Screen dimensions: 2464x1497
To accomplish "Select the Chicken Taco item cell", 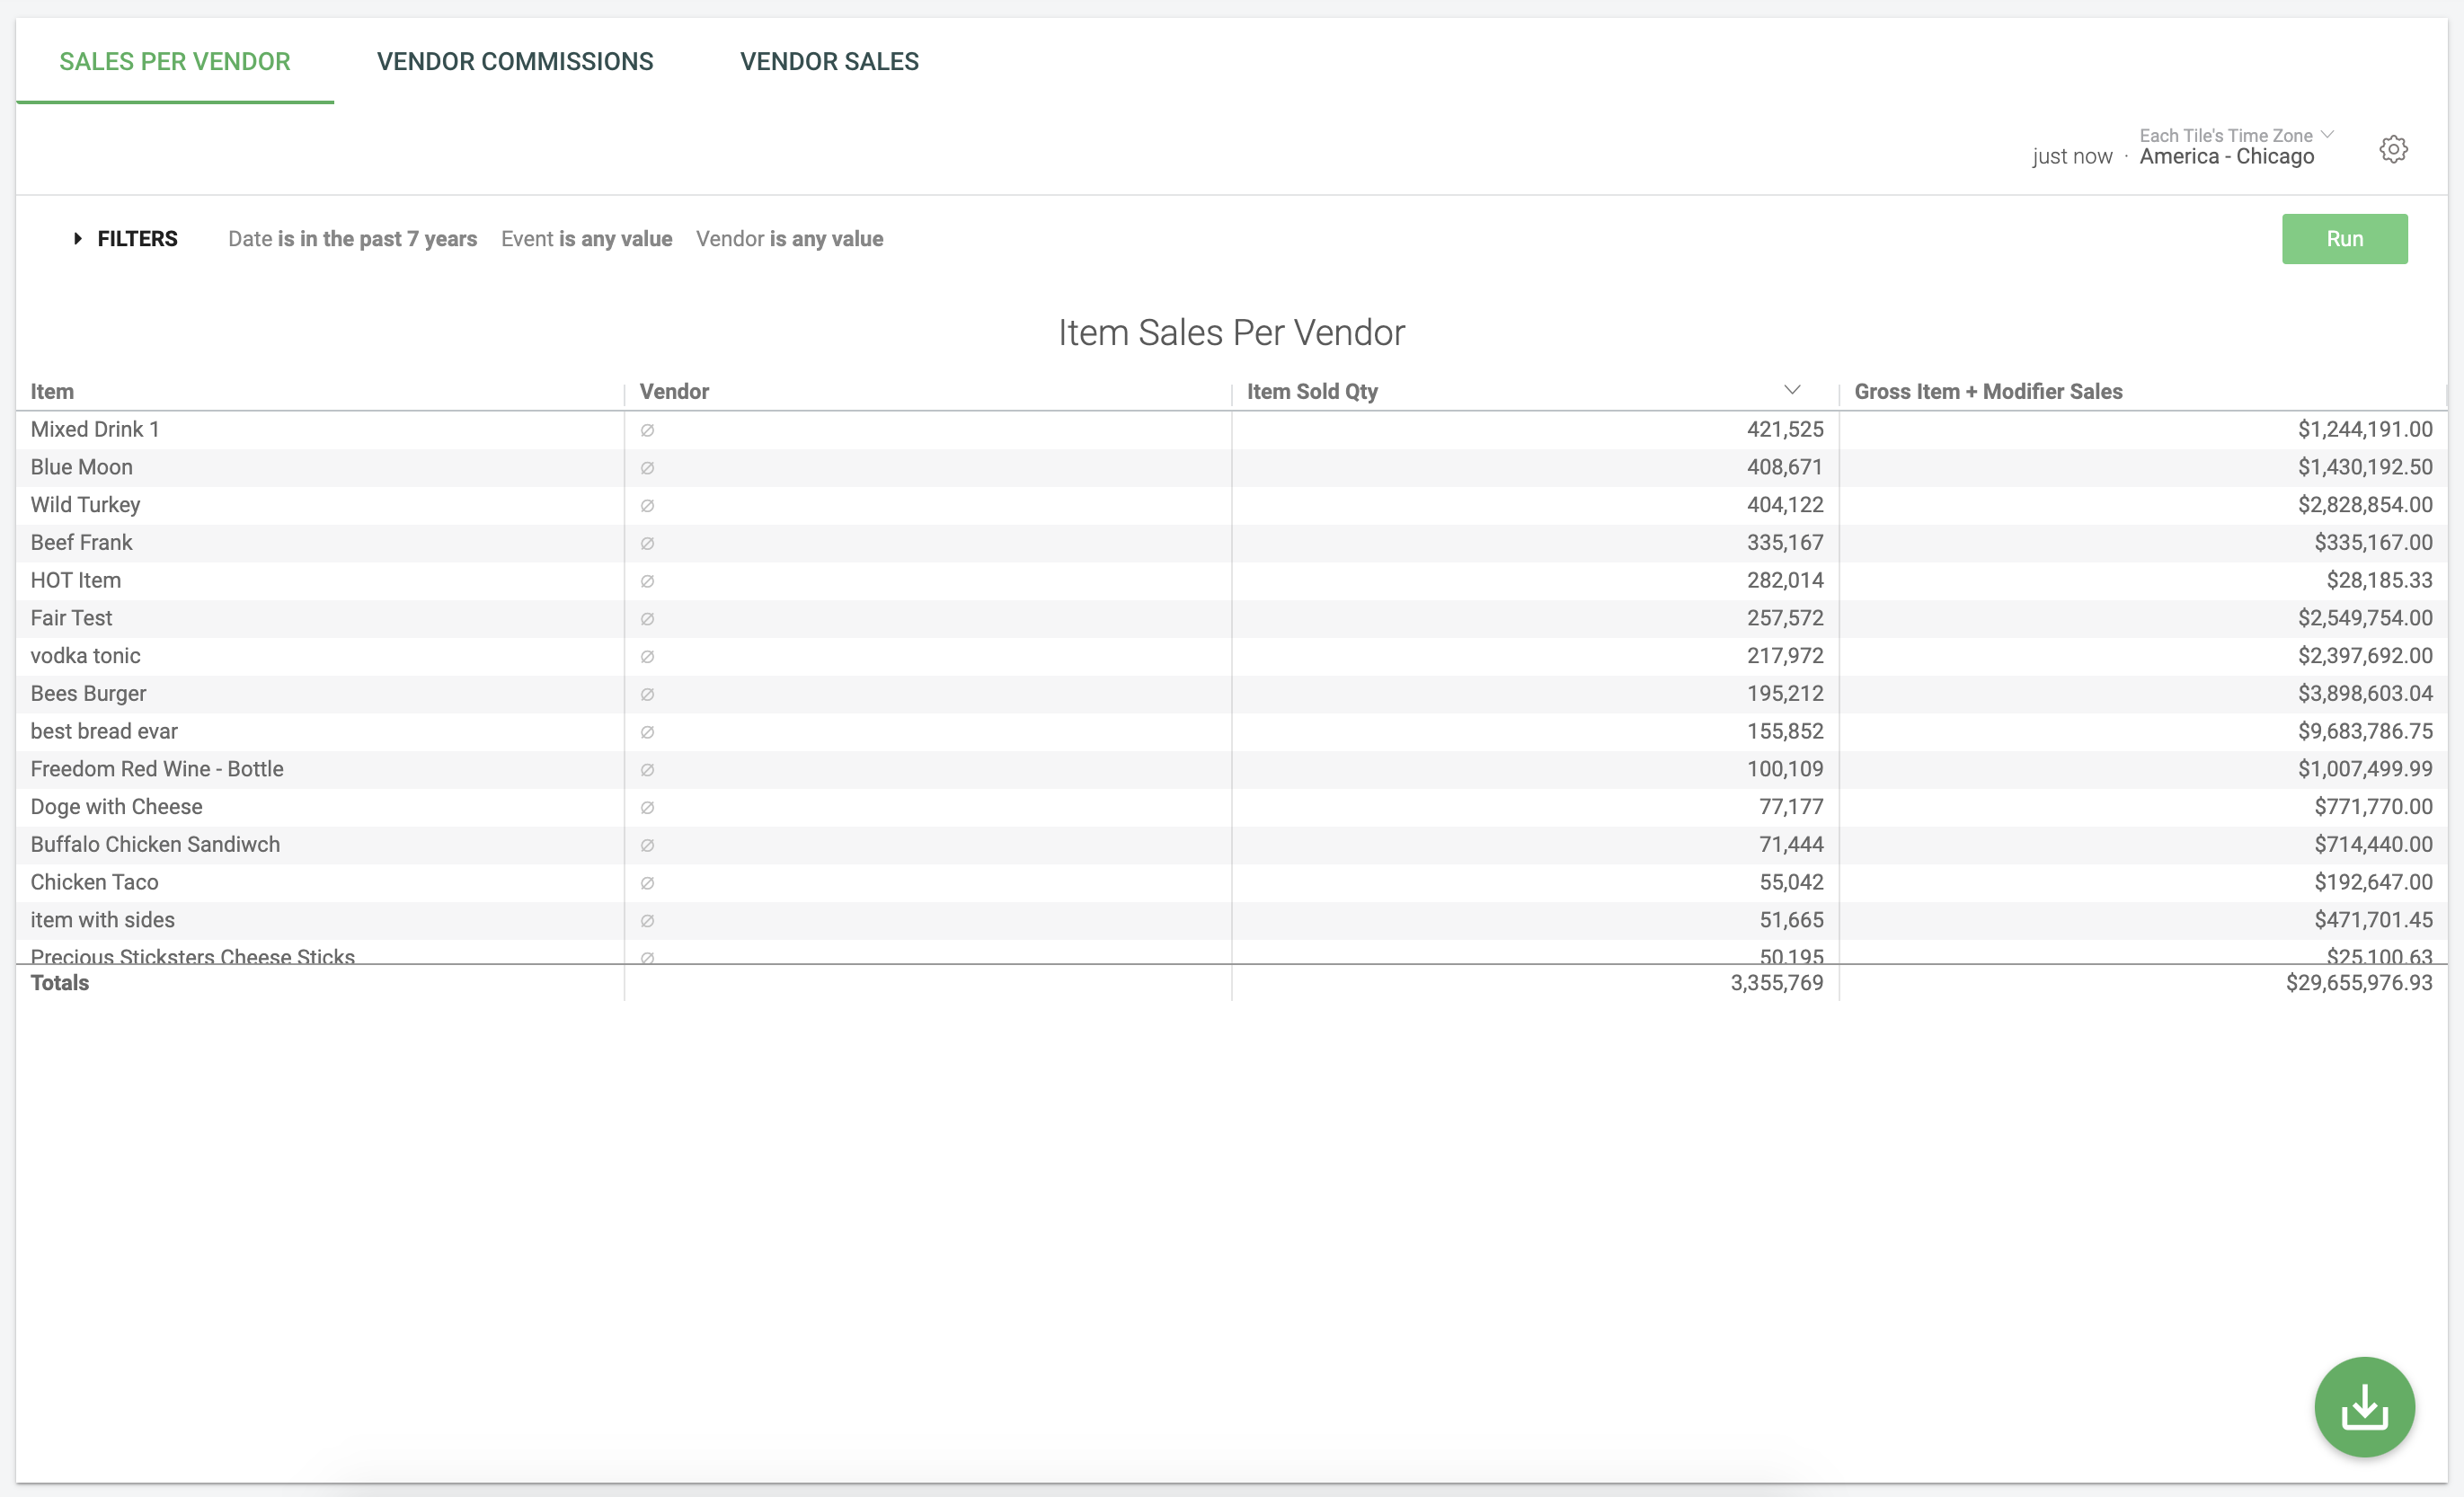I will (x=320, y=882).
